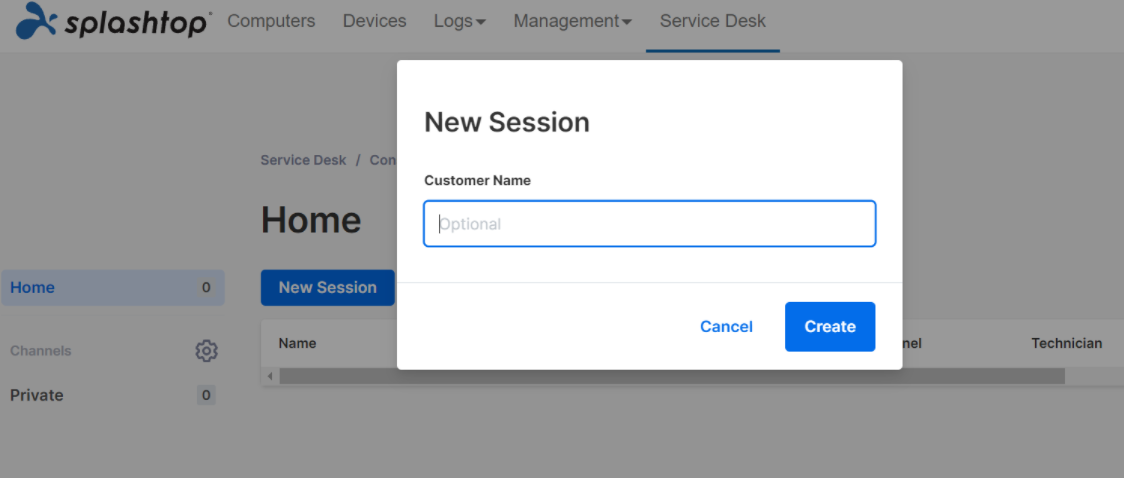Open Channels settings gear icon

pos(206,351)
